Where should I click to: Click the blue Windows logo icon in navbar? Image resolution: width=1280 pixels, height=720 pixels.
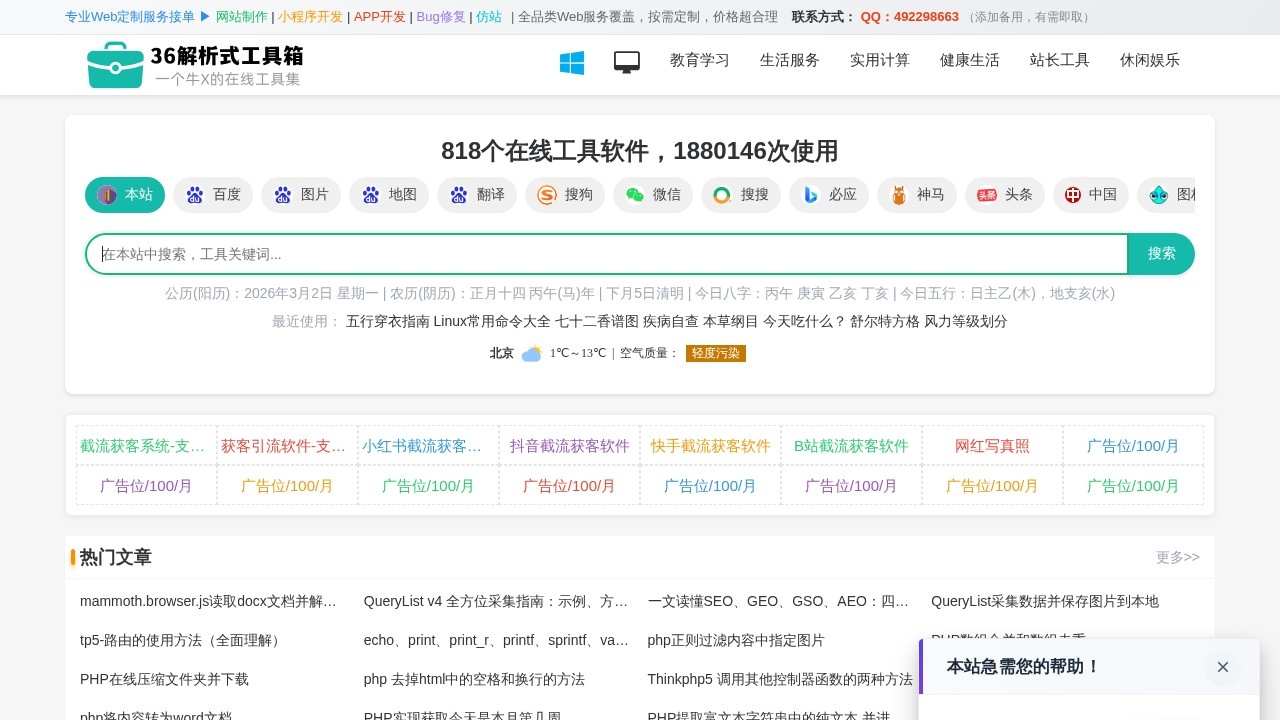point(572,62)
